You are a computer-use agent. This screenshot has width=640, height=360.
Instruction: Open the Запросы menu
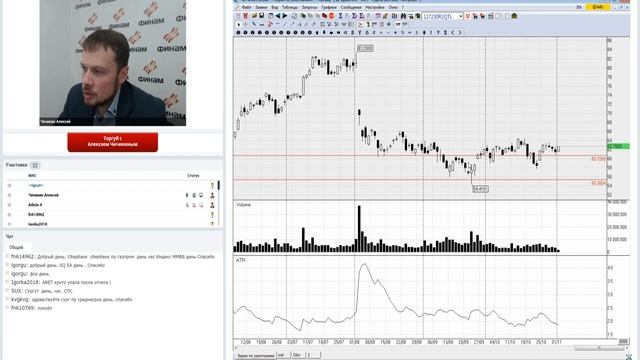coord(310,7)
